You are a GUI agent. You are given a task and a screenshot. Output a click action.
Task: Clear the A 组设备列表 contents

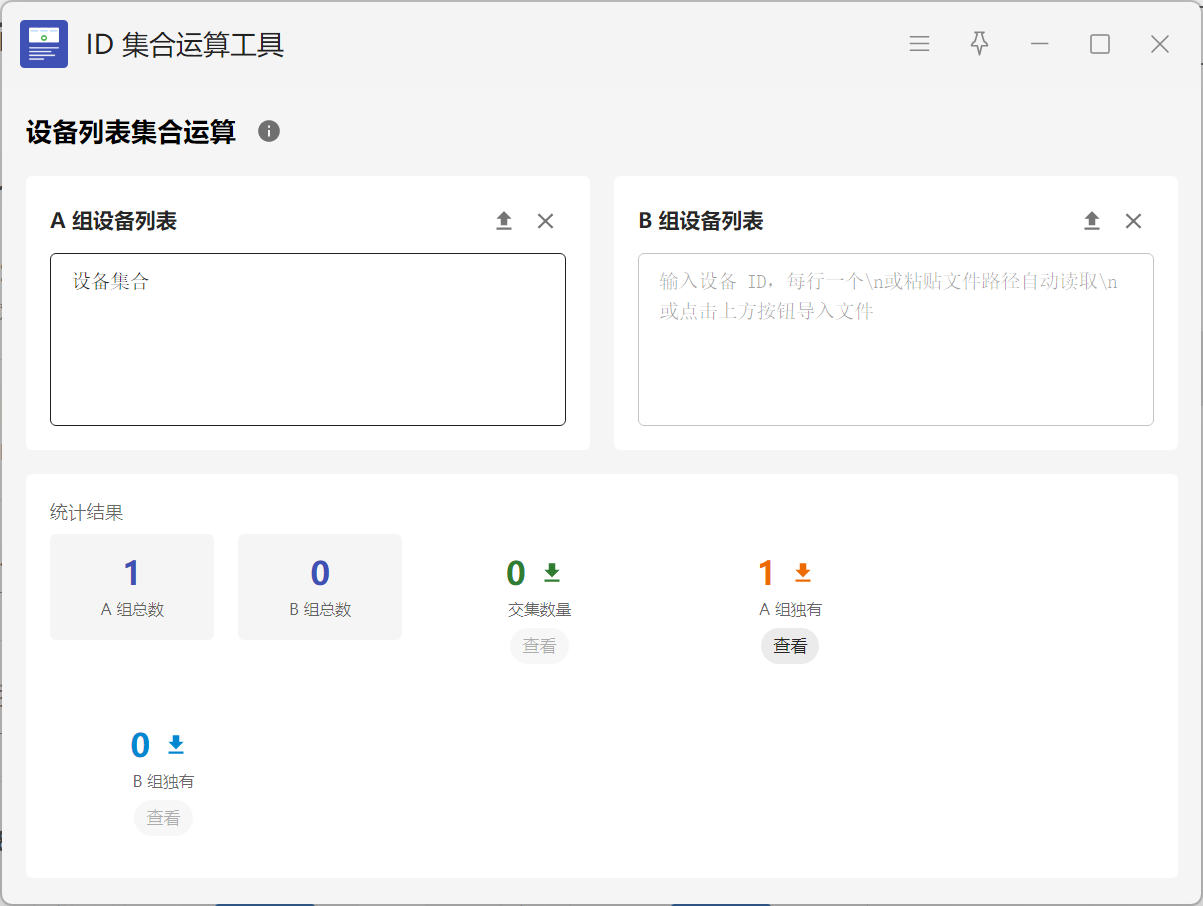[545, 221]
